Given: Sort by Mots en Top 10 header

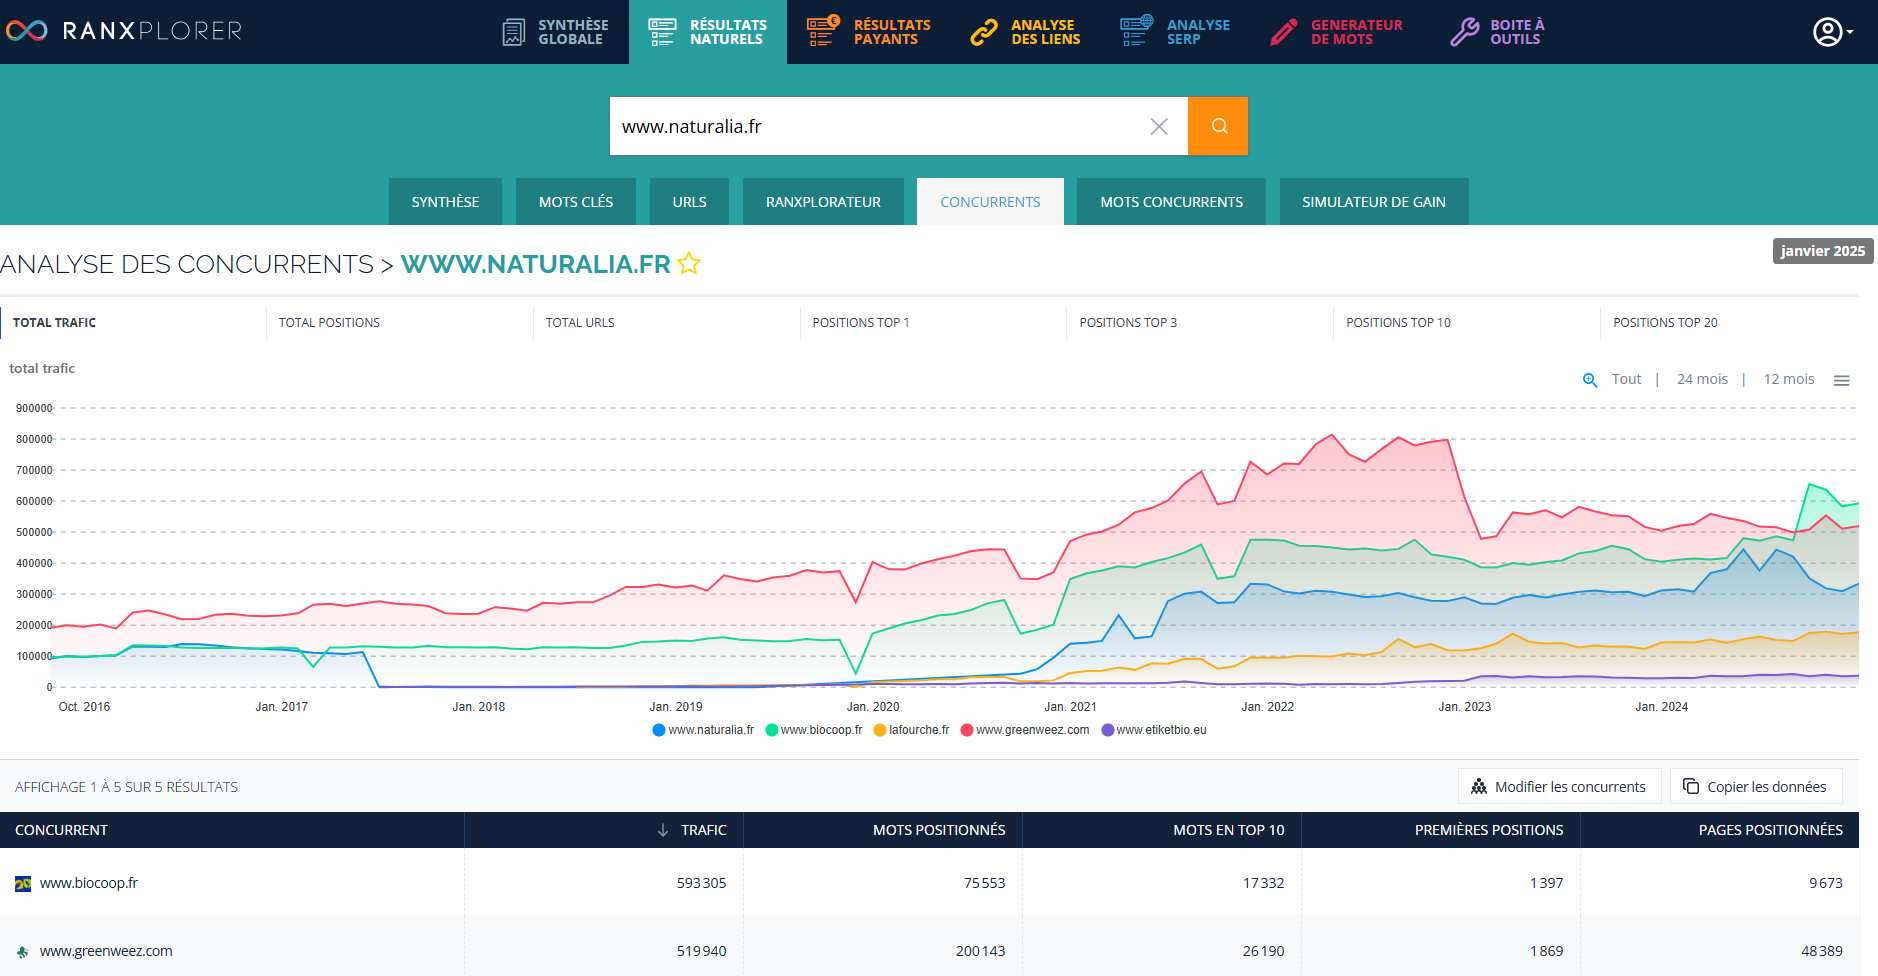Looking at the screenshot, I should tap(1162, 830).
